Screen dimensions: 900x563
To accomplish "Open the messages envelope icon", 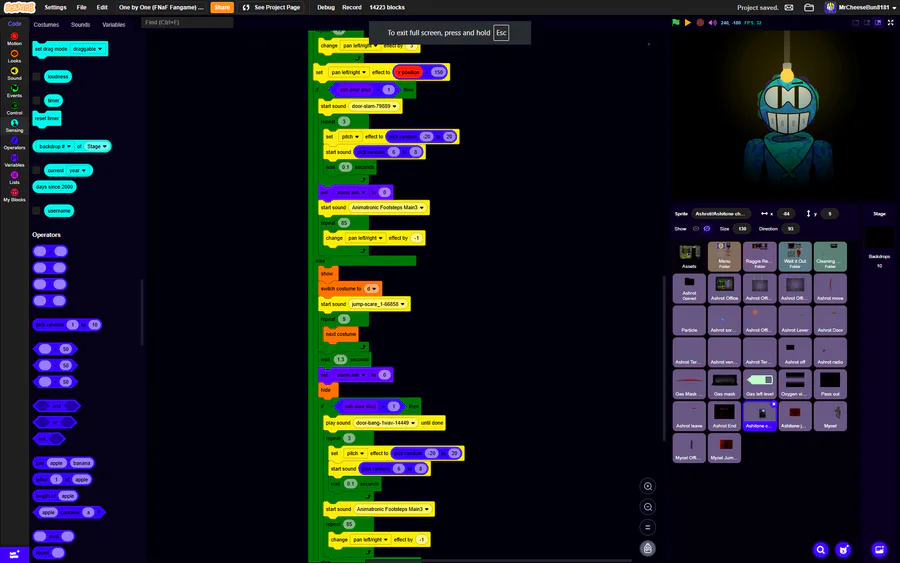I will [x=789, y=7].
